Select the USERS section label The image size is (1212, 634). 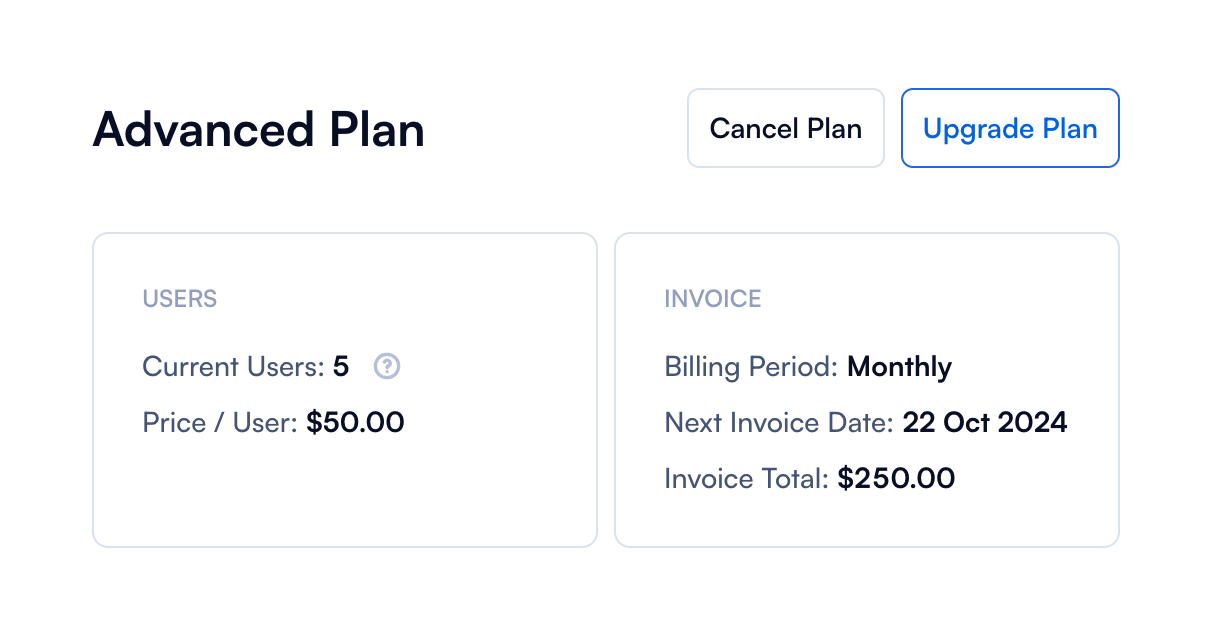click(x=180, y=298)
